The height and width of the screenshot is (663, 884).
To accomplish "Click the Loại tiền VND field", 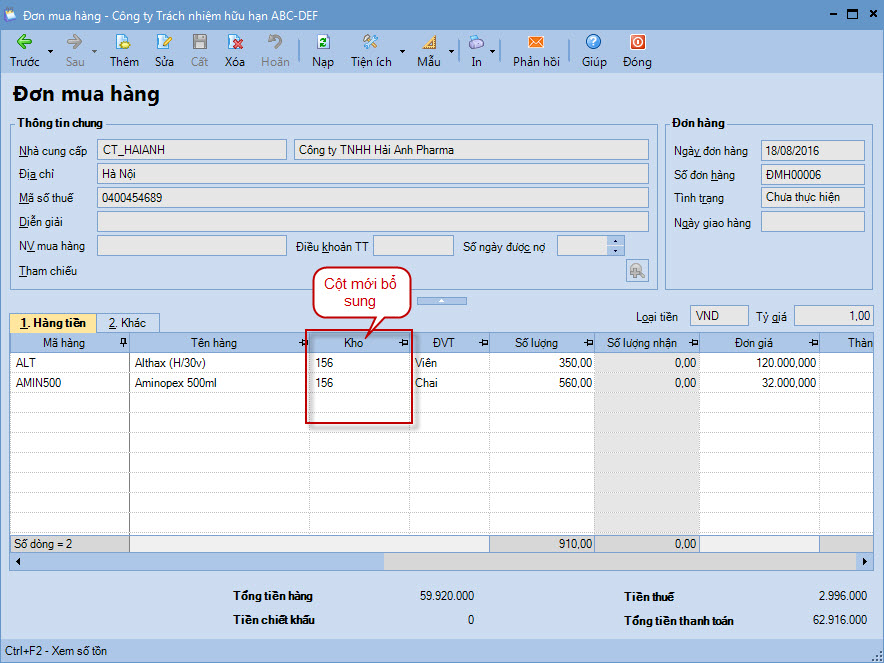I will click(719, 316).
